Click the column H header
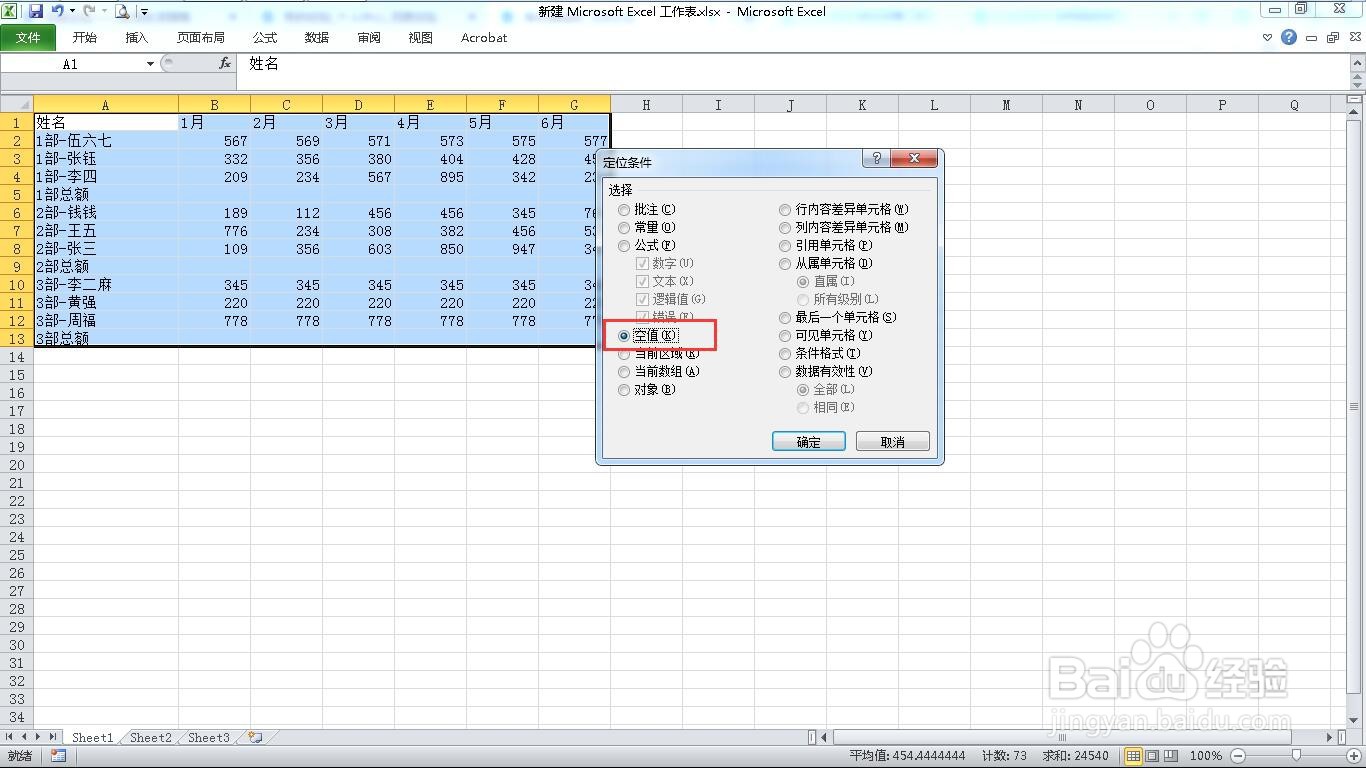The image size is (1366, 768). [646, 105]
